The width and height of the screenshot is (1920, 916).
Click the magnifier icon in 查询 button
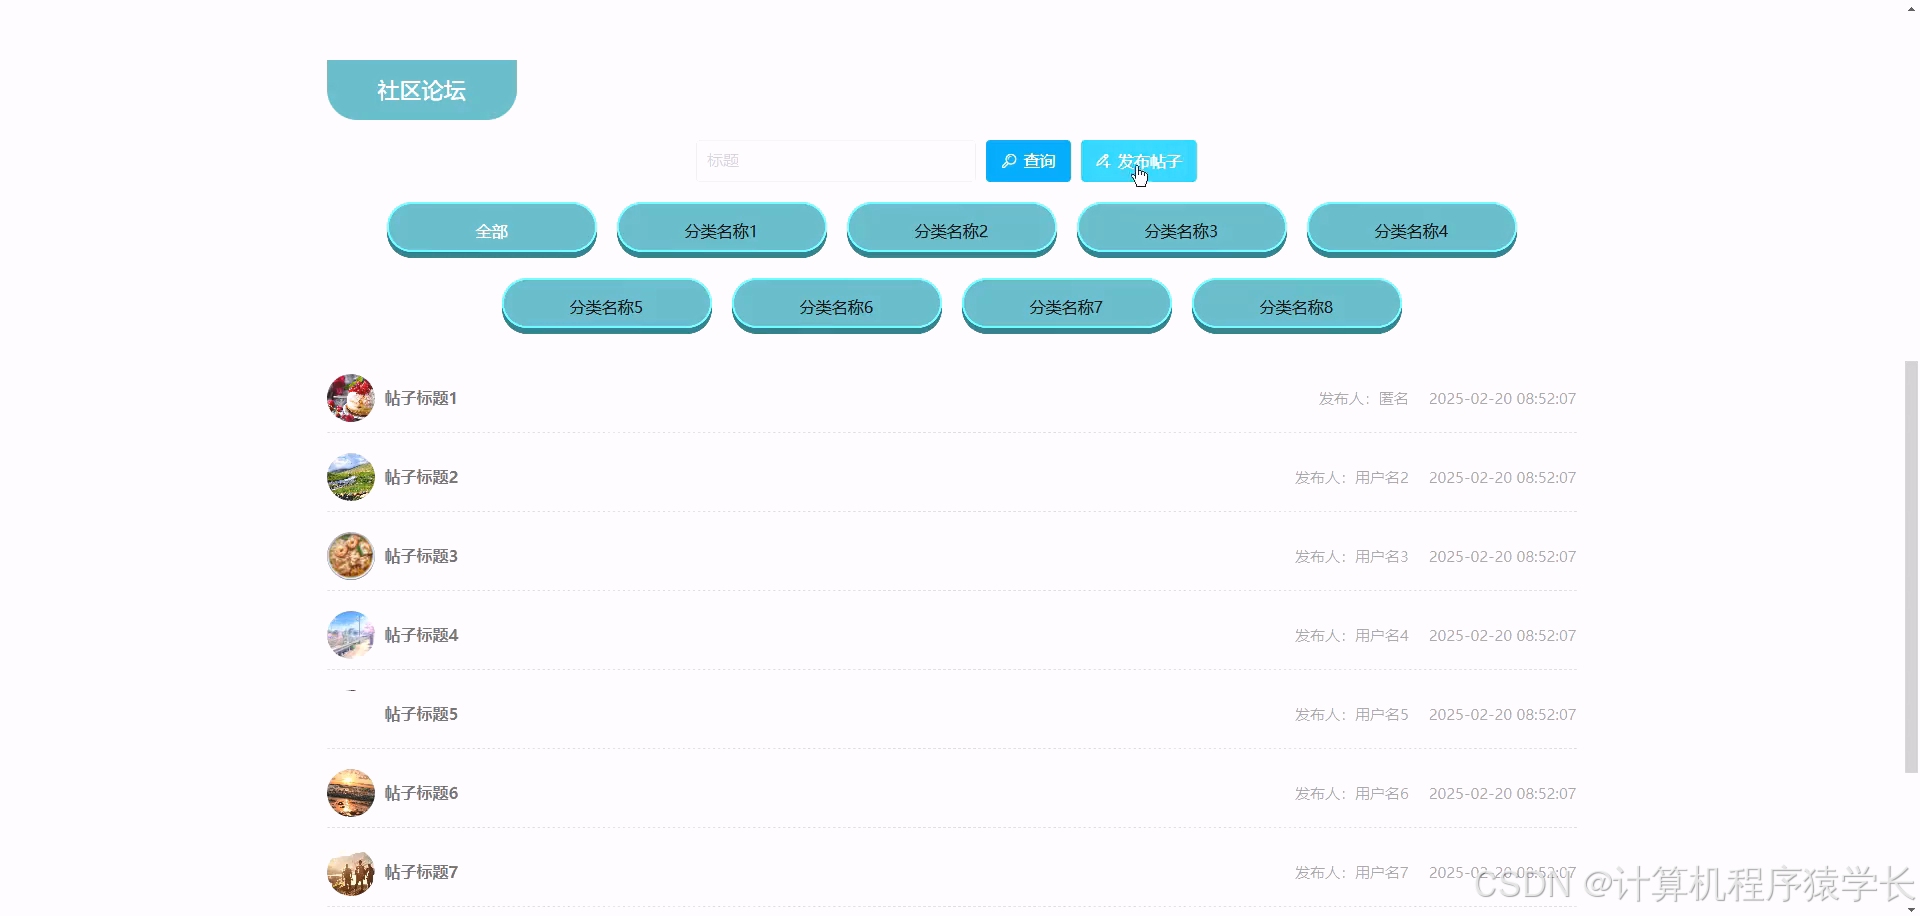(x=1009, y=161)
